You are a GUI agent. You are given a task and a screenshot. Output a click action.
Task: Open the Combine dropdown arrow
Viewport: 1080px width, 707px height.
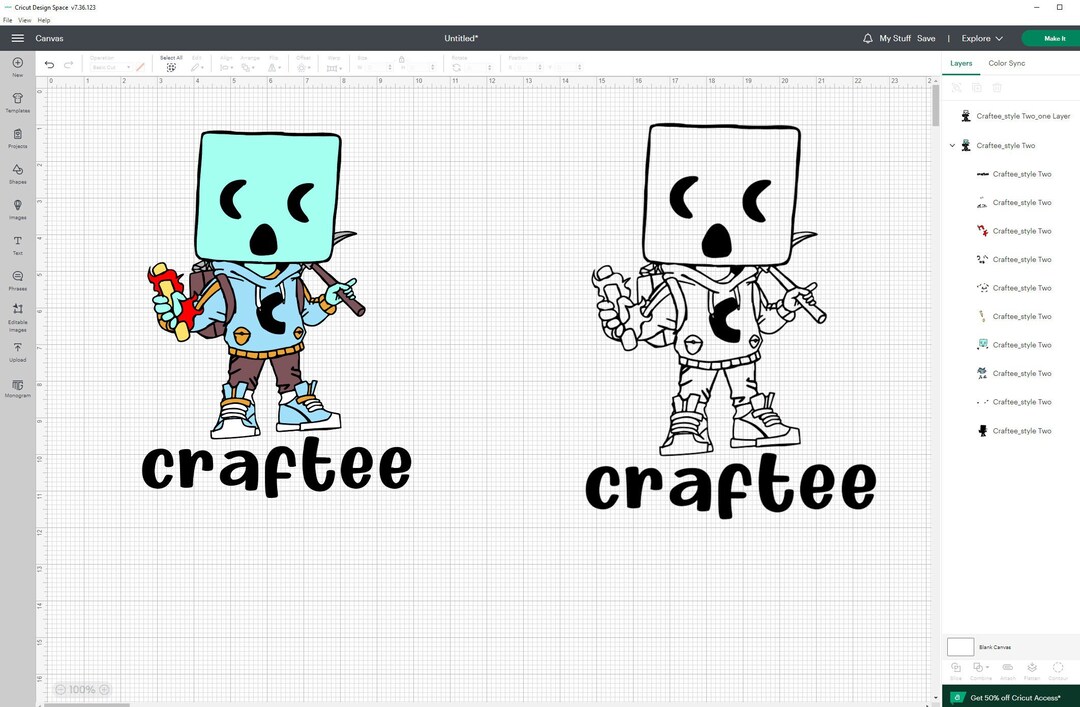pyautogui.click(x=988, y=668)
